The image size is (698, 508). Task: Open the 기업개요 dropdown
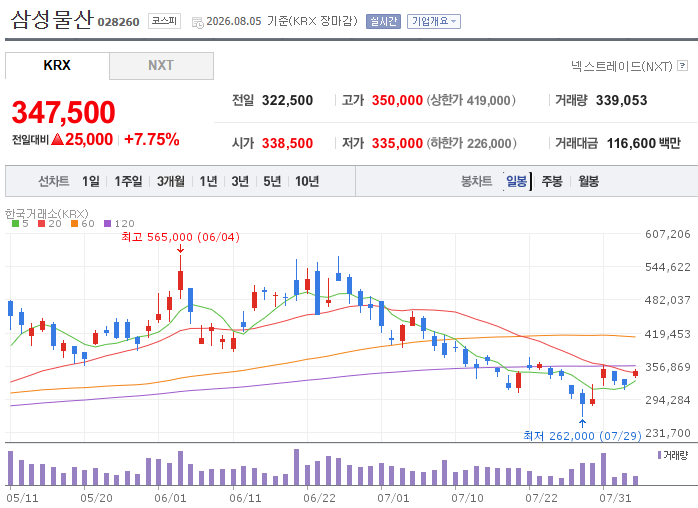[x=434, y=21]
